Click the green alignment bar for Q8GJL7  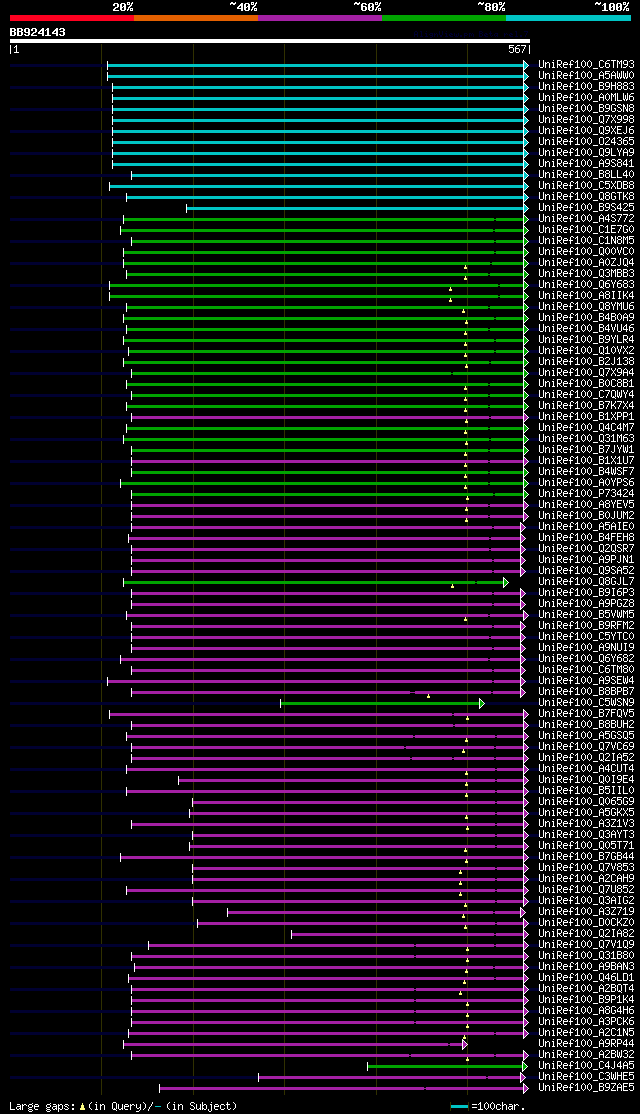[316, 582]
